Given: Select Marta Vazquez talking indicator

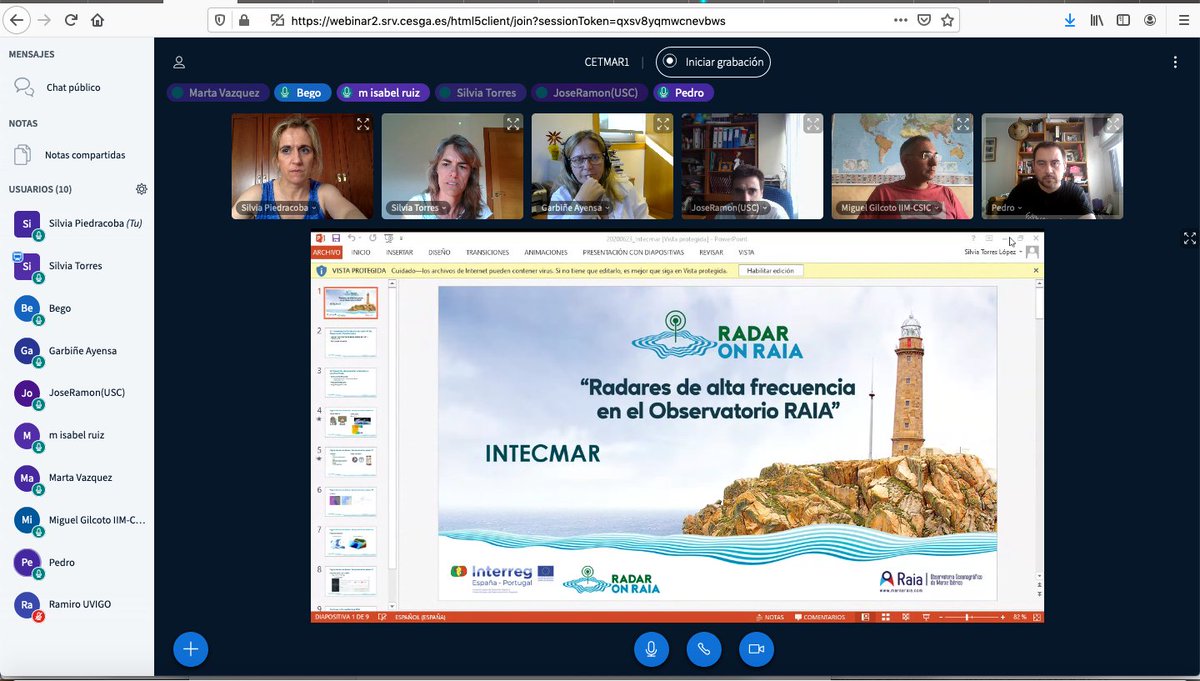Looking at the screenshot, I should tap(218, 93).
